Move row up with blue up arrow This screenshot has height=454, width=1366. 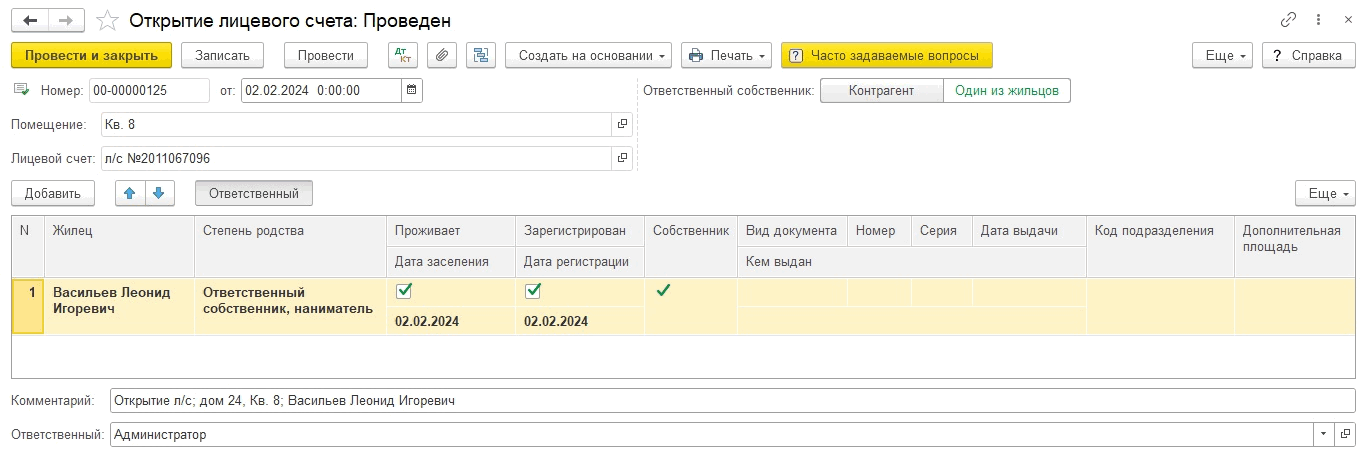pos(132,193)
